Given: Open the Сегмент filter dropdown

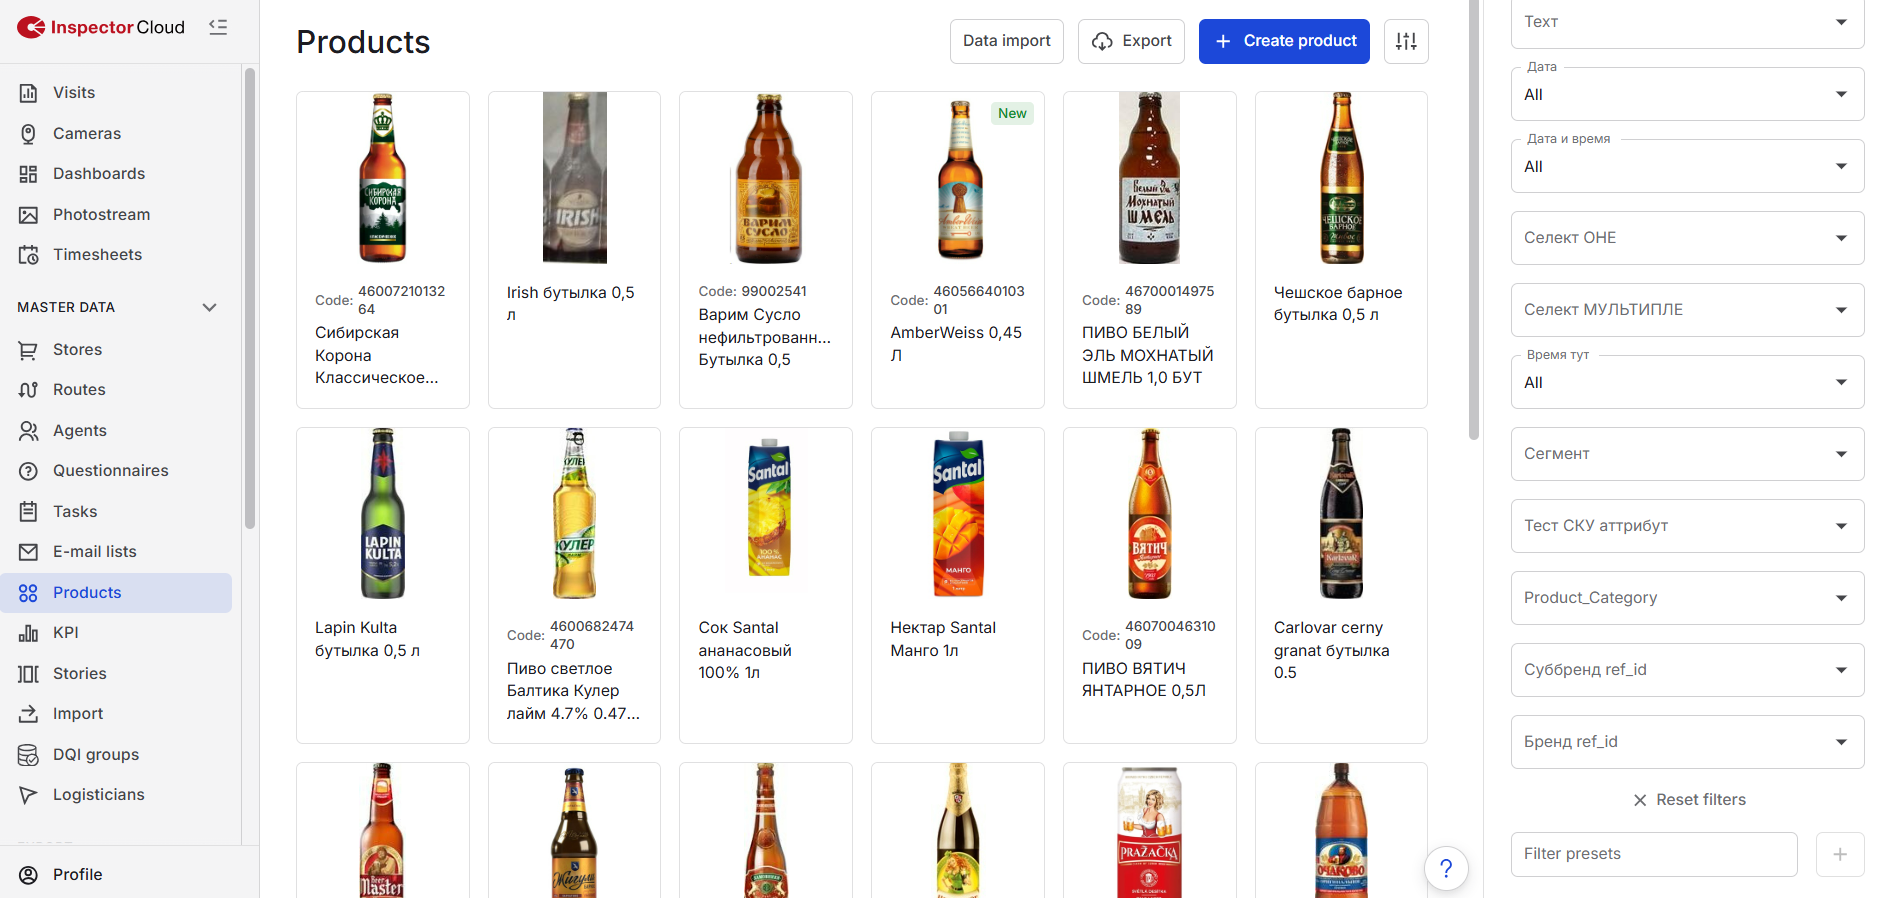Looking at the screenshot, I should (x=1687, y=454).
